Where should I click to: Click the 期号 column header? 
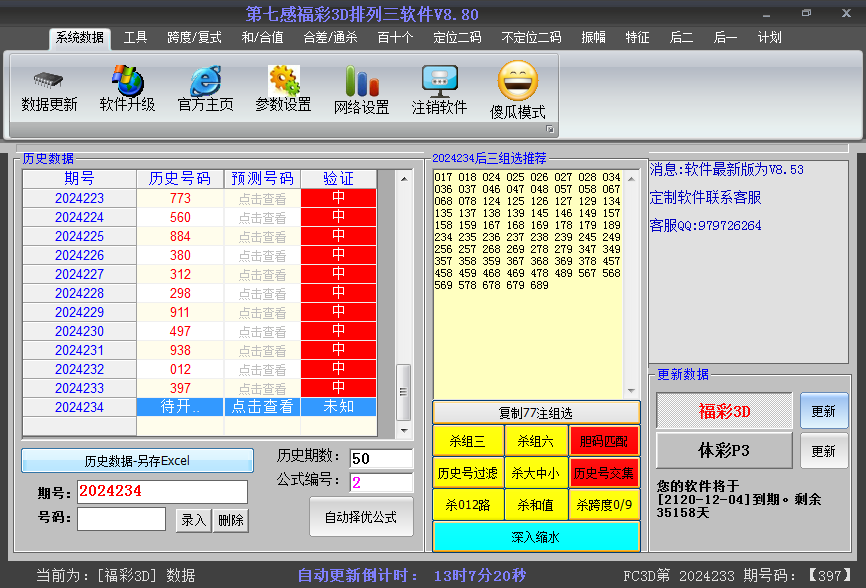pyautogui.click(x=80, y=179)
